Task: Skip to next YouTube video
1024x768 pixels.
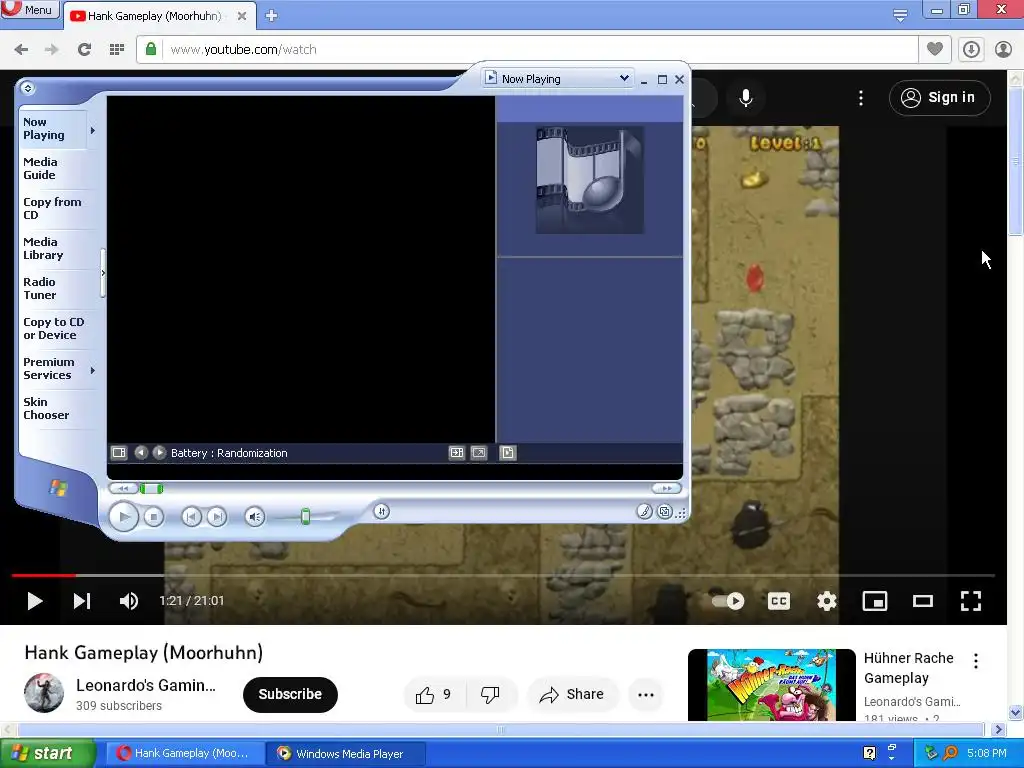Action: 82,601
